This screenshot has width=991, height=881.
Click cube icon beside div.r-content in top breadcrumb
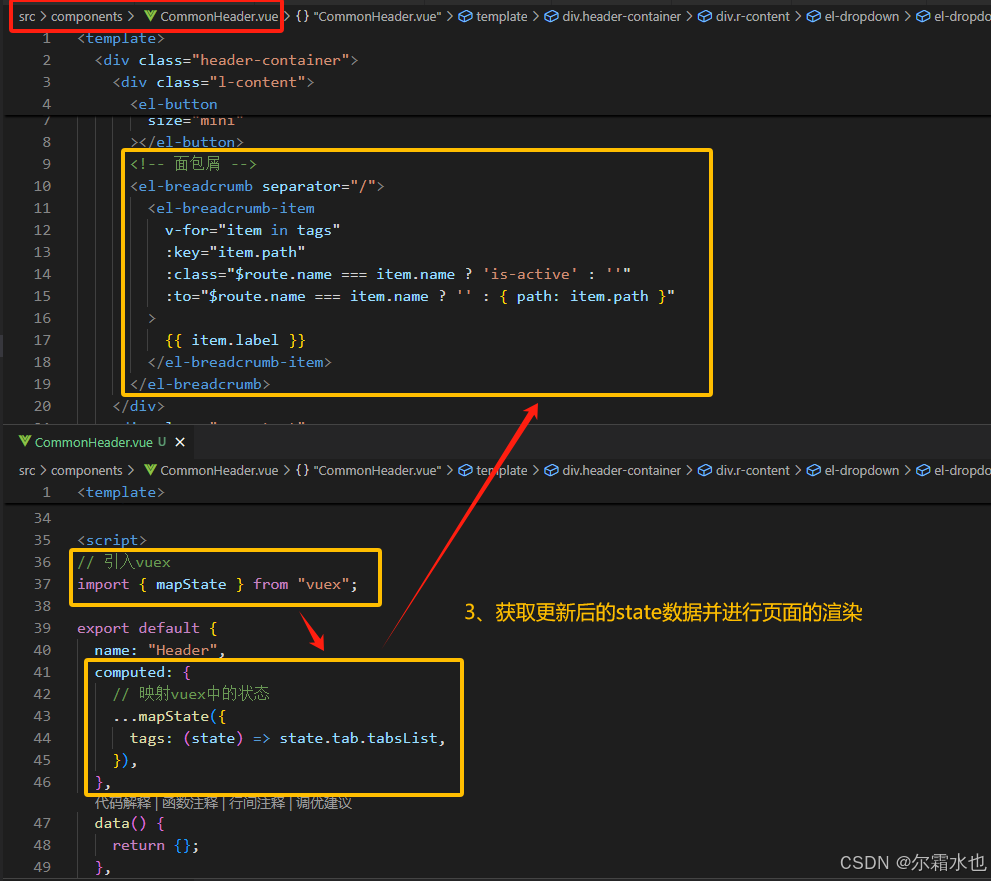pyautogui.click(x=705, y=16)
